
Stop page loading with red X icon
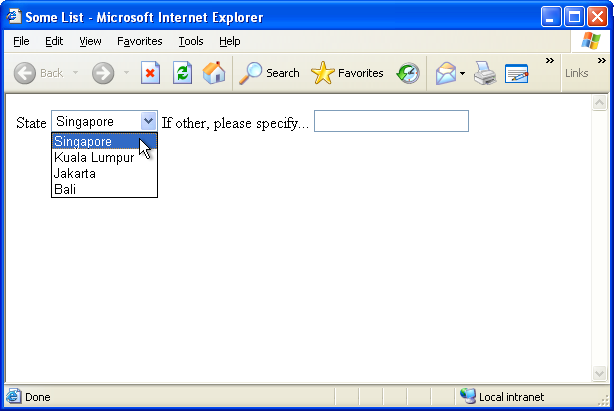[x=150, y=73]
